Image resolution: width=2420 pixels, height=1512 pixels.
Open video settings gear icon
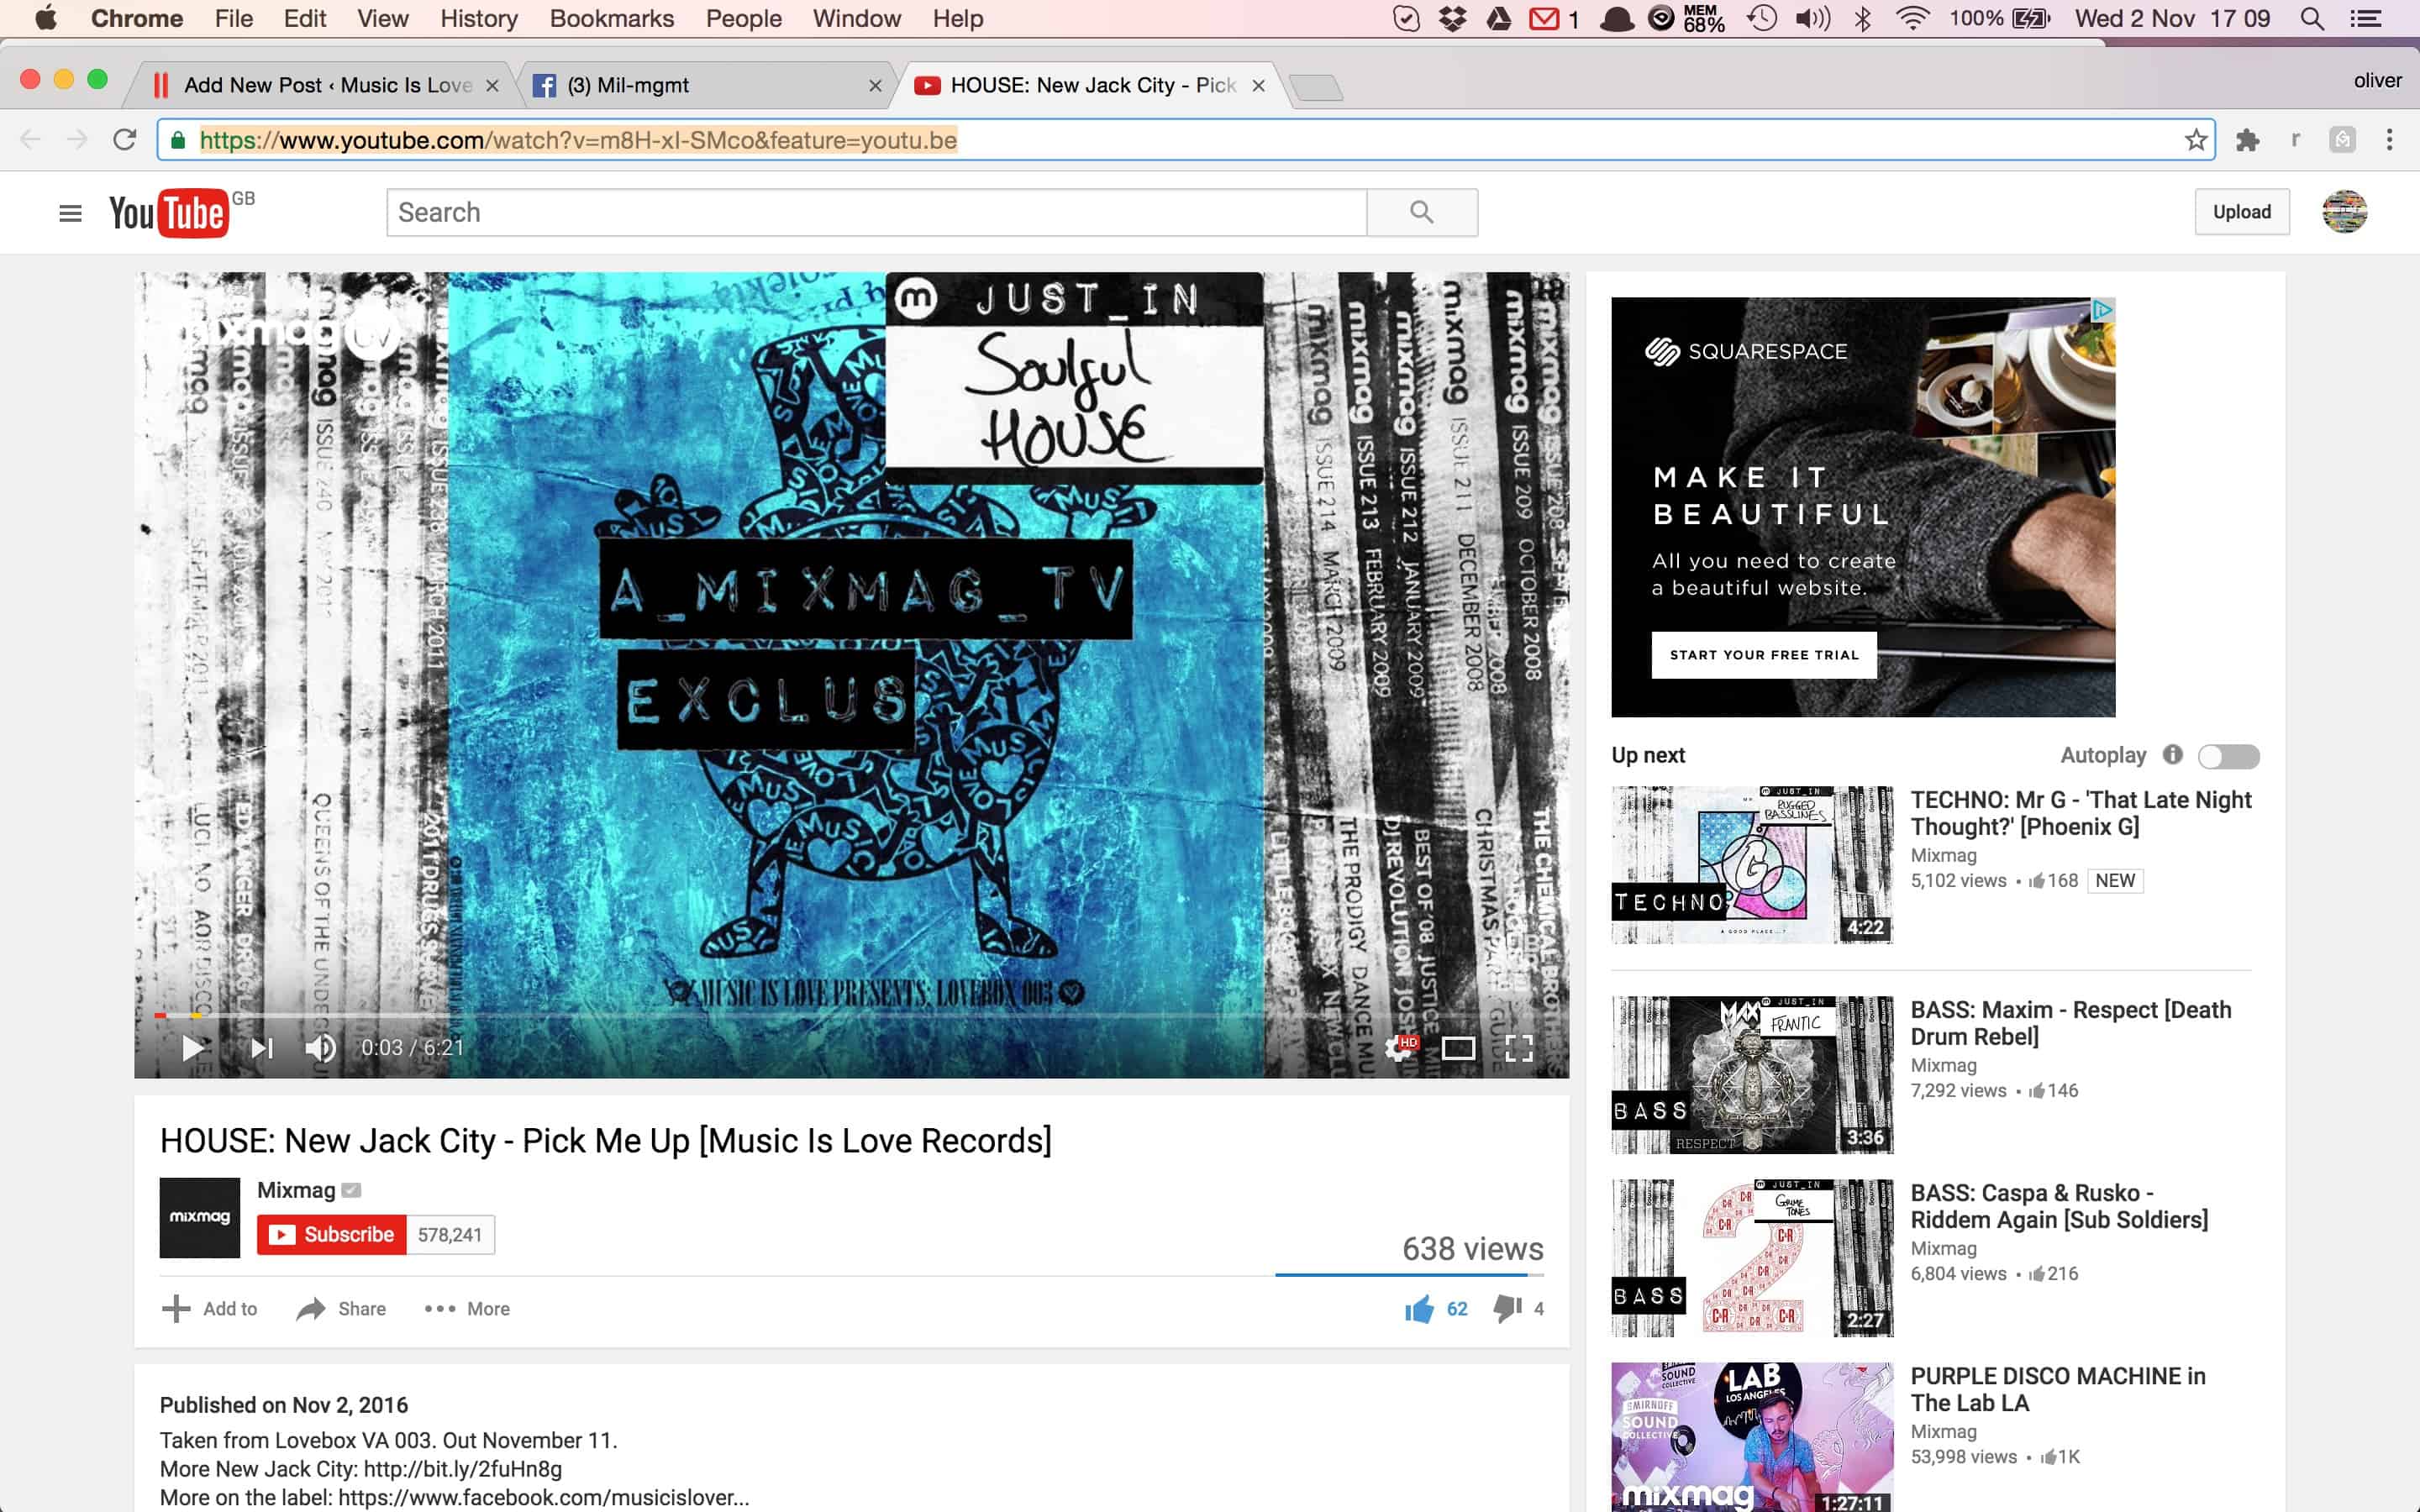(x=1400, y=1047)
